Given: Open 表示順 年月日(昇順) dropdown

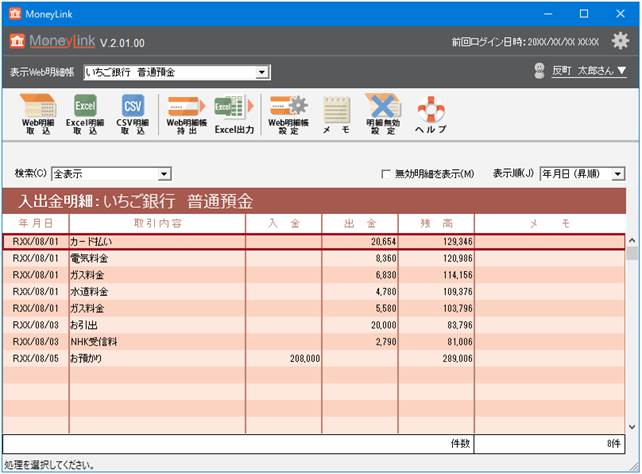Looking at the screenshot, I should point(617,174).
